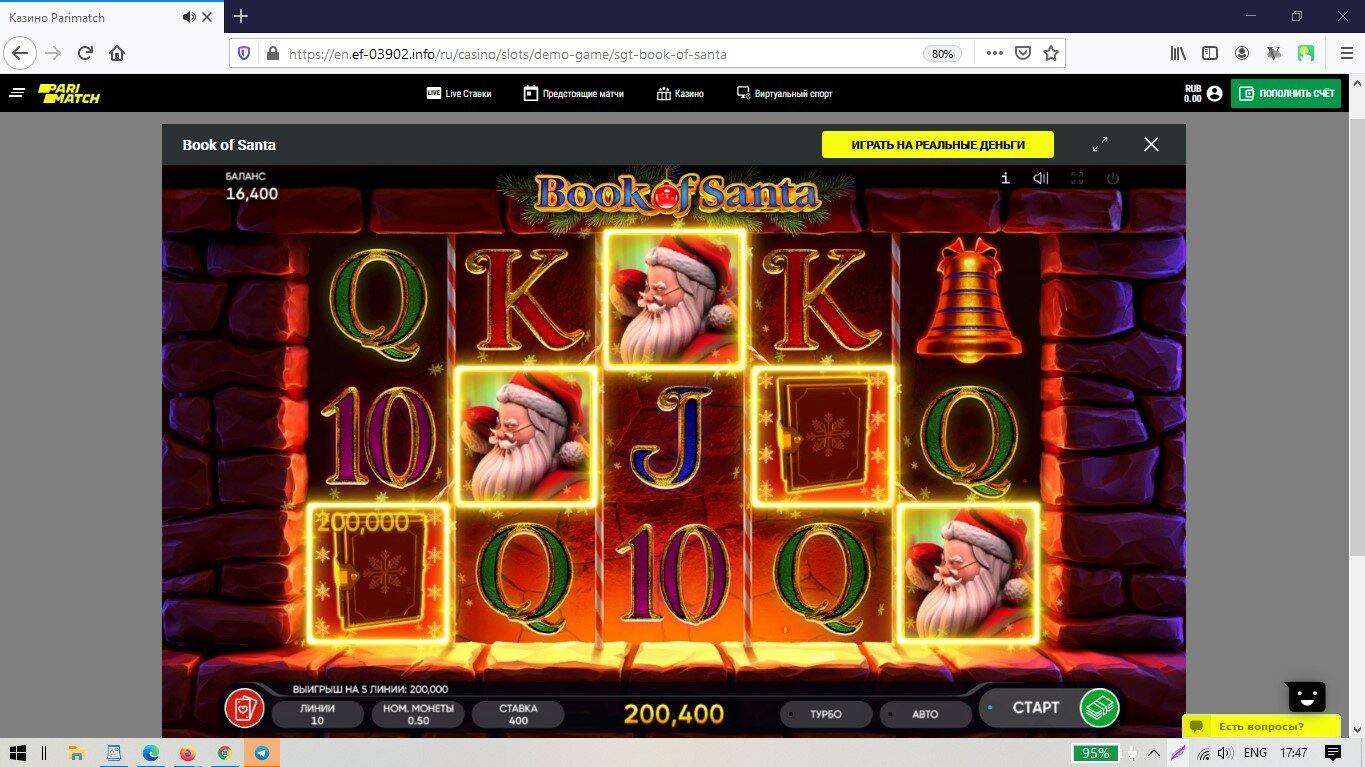This screenshot has width=1365, height=767.
Task: Open the Parimatch hamburger menu
Action: 17,93
